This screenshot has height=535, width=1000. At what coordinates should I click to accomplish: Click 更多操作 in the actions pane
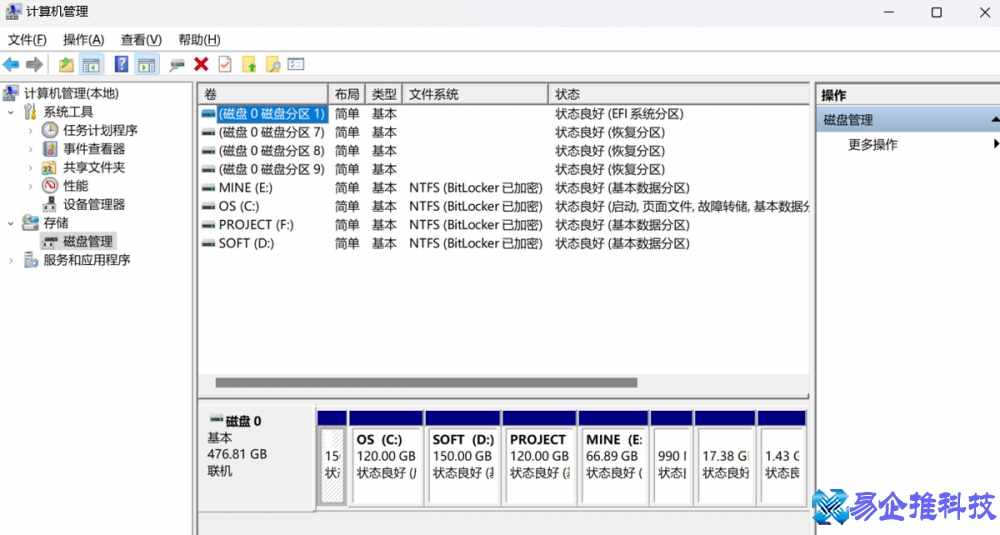tap(873, 145)
